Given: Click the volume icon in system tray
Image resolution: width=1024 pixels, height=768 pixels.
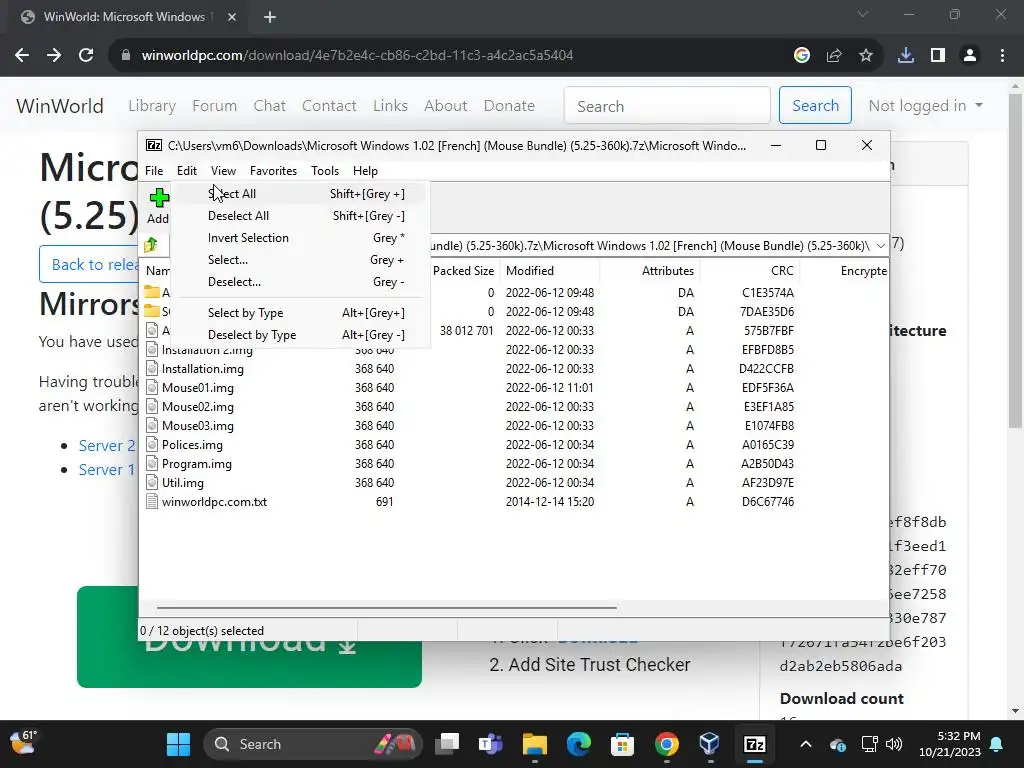Looking at the screenshot, I should 894,744.
